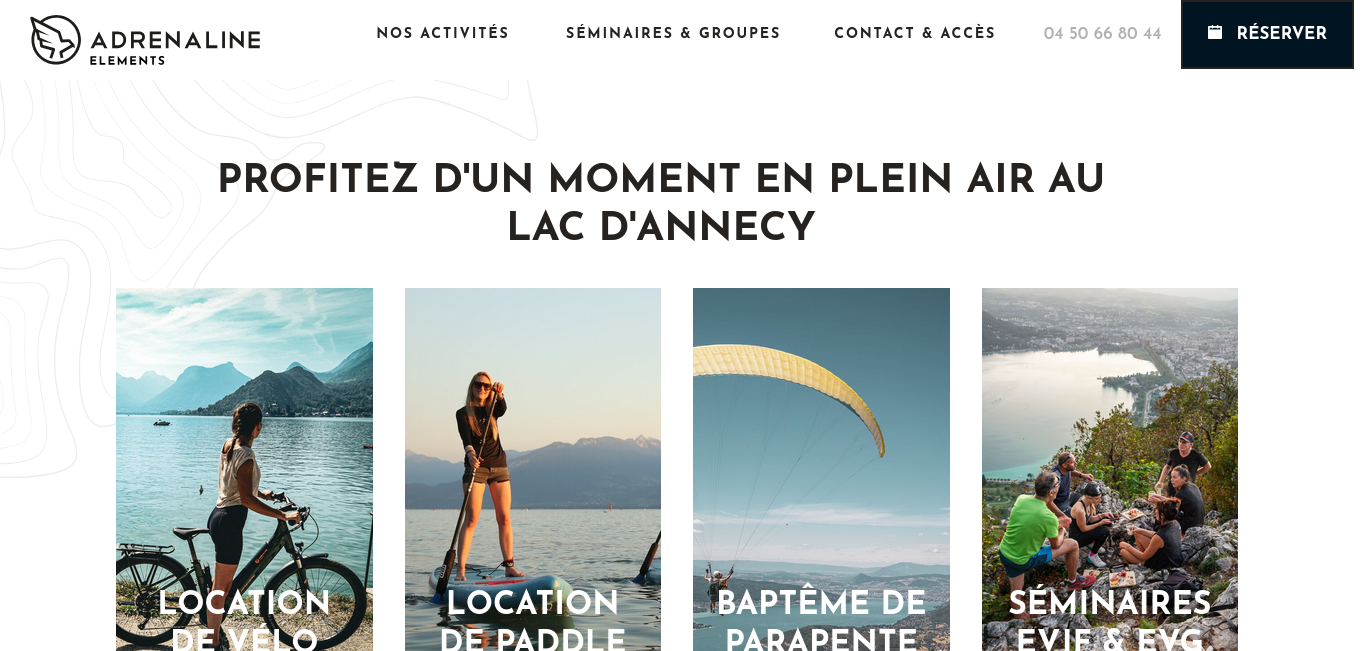Click the Réserver button label
The width and height of the screenshot is (1366, 651).
click(x=1281, y=33)
